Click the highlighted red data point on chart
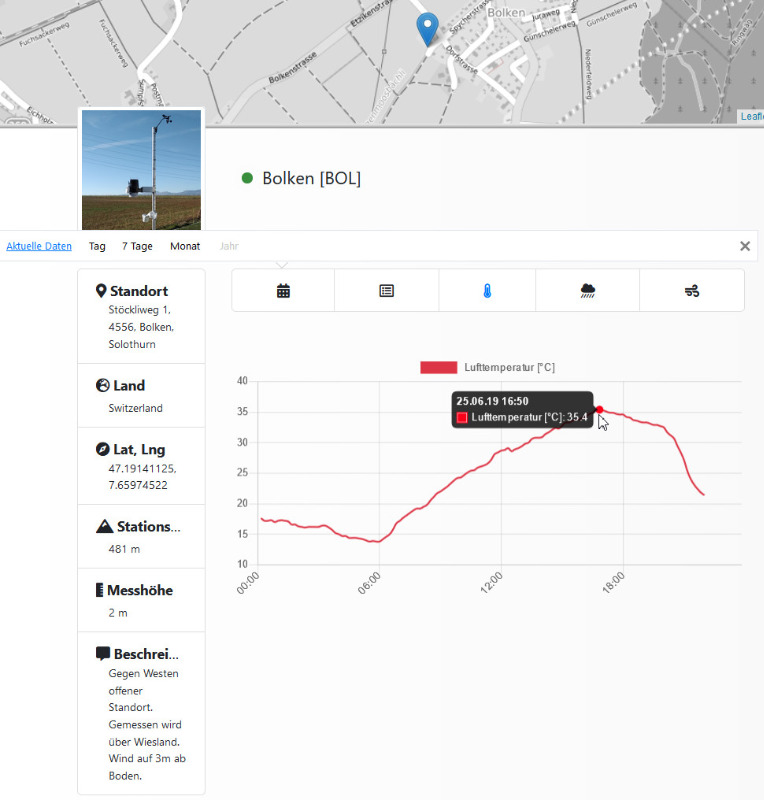 point(599,409)
